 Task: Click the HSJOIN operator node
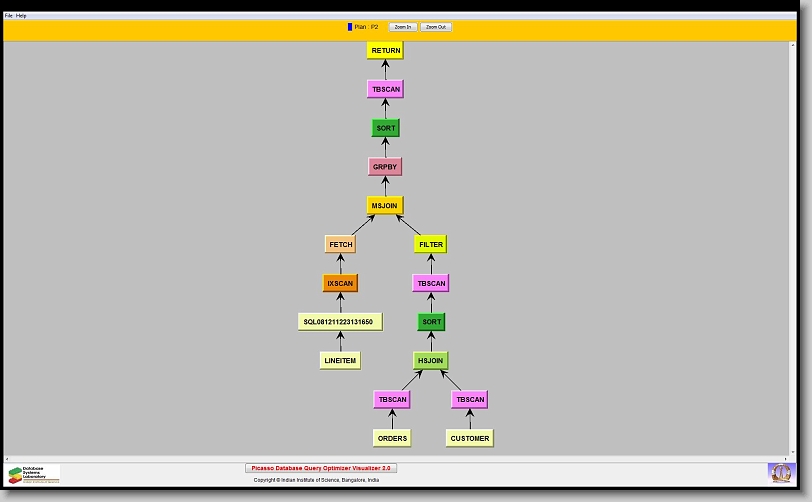pyautogui.click(x=430, y=361)
